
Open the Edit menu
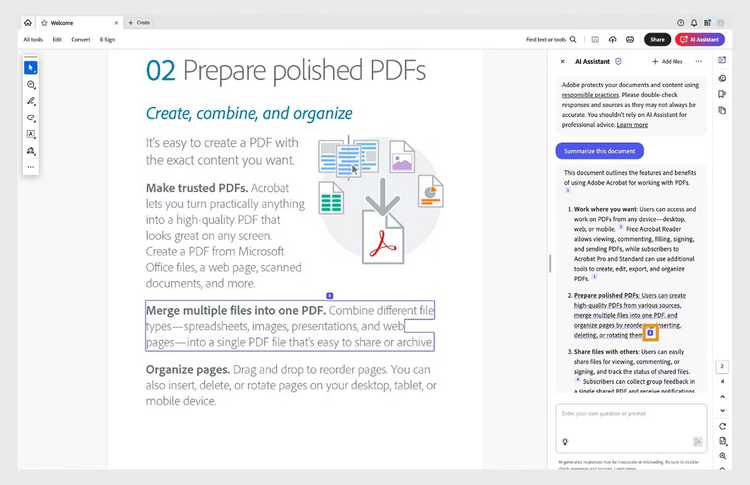tap(57, 40)
